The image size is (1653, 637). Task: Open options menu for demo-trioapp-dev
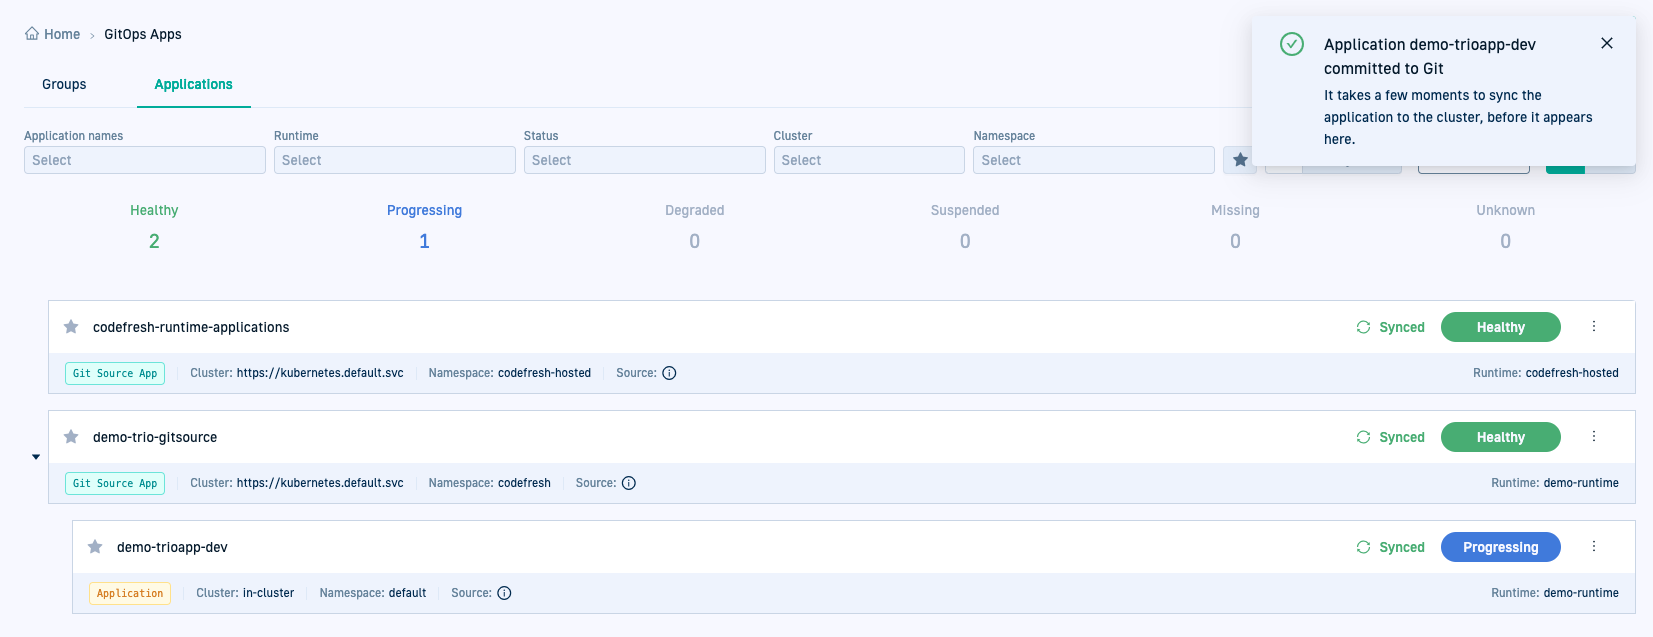pos(1594,547)
